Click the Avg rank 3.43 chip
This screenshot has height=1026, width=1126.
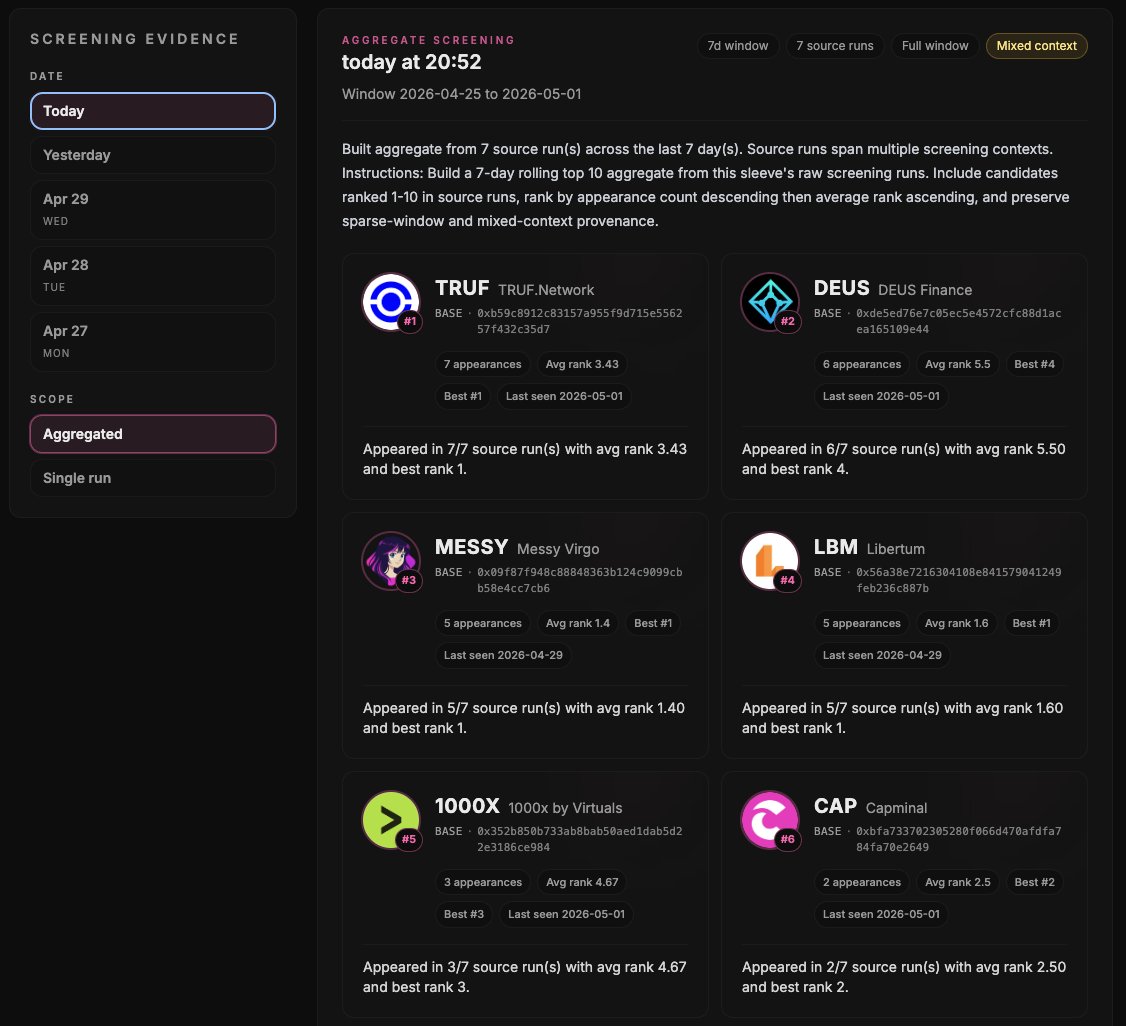pyautogui.click(x=582, y=365)
